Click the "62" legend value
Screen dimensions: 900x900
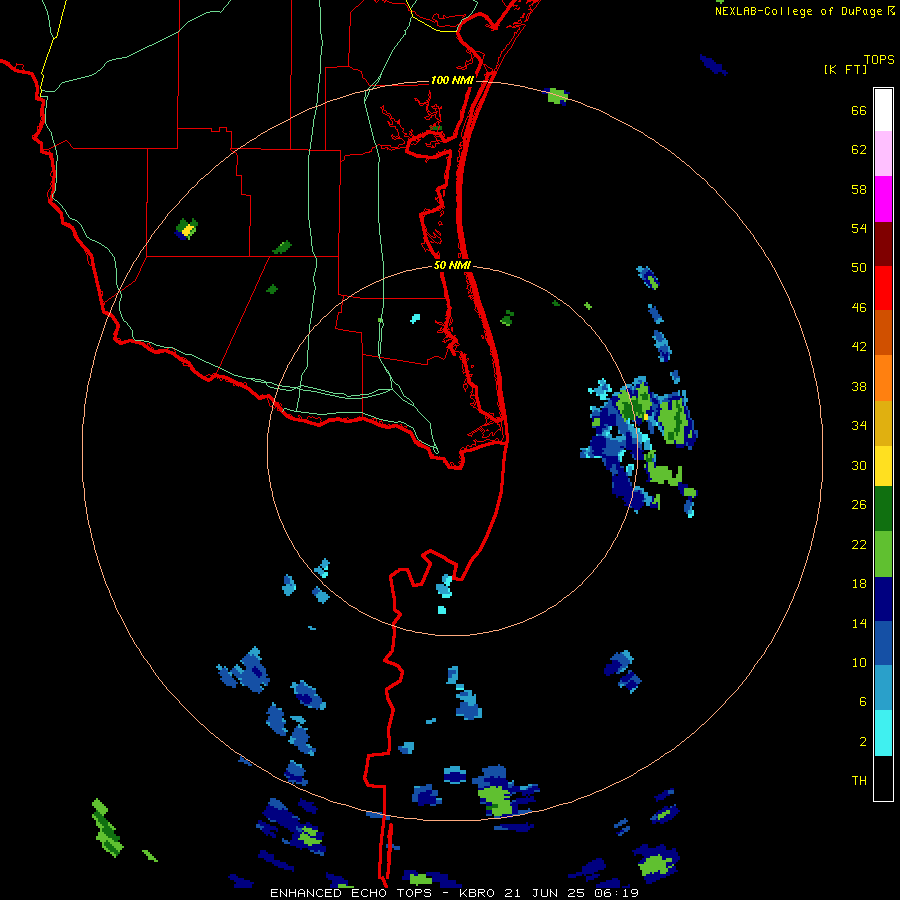859,150
